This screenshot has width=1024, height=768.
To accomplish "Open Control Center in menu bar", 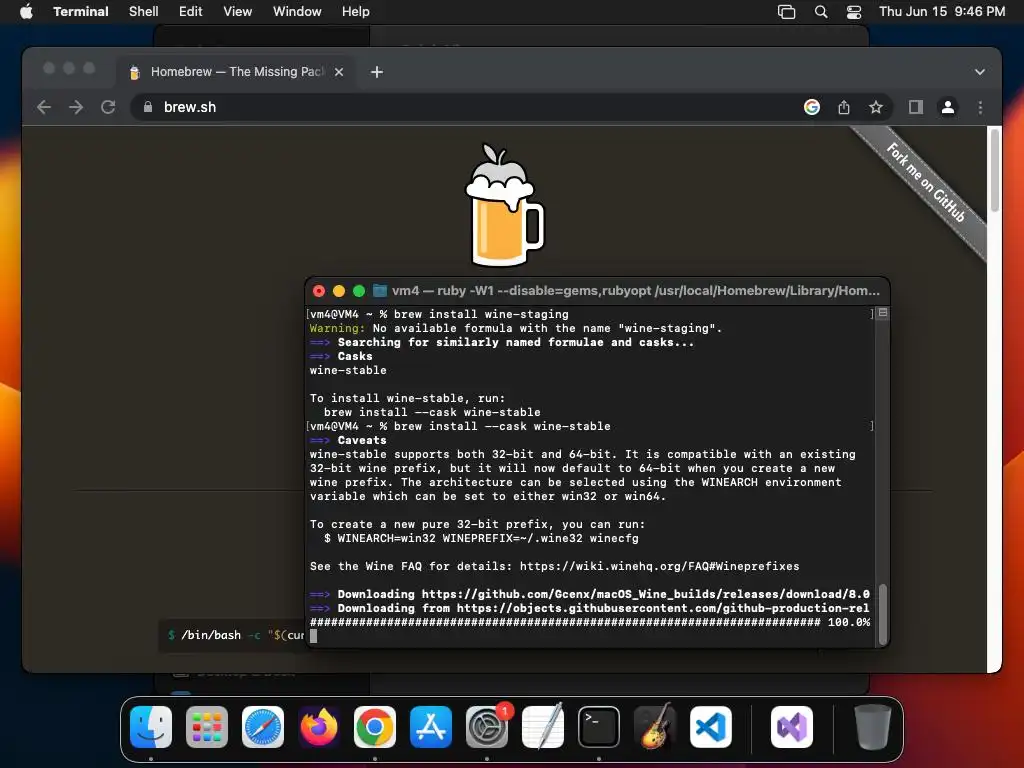I will 854,12.
